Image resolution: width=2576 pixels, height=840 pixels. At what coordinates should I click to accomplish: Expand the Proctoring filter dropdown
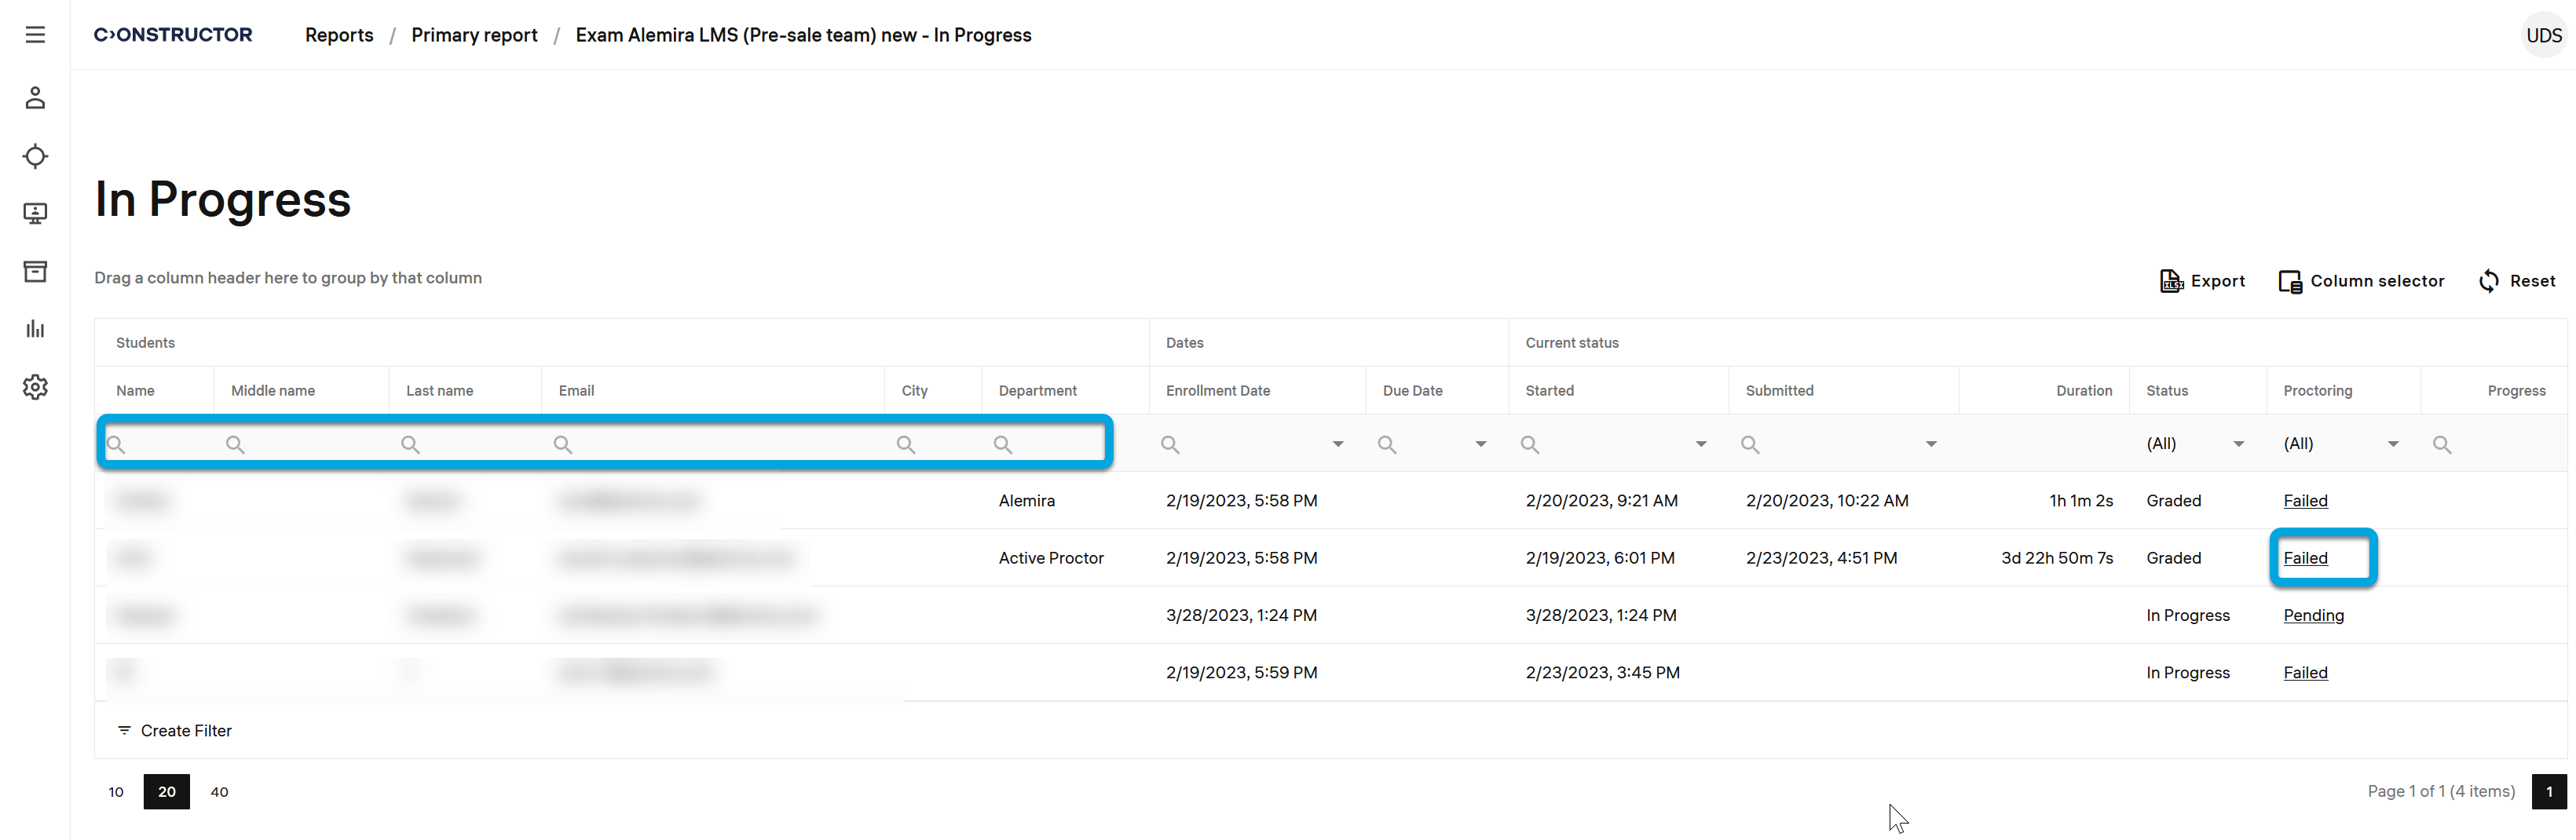pyautogui.click(x=2392, y=444)
